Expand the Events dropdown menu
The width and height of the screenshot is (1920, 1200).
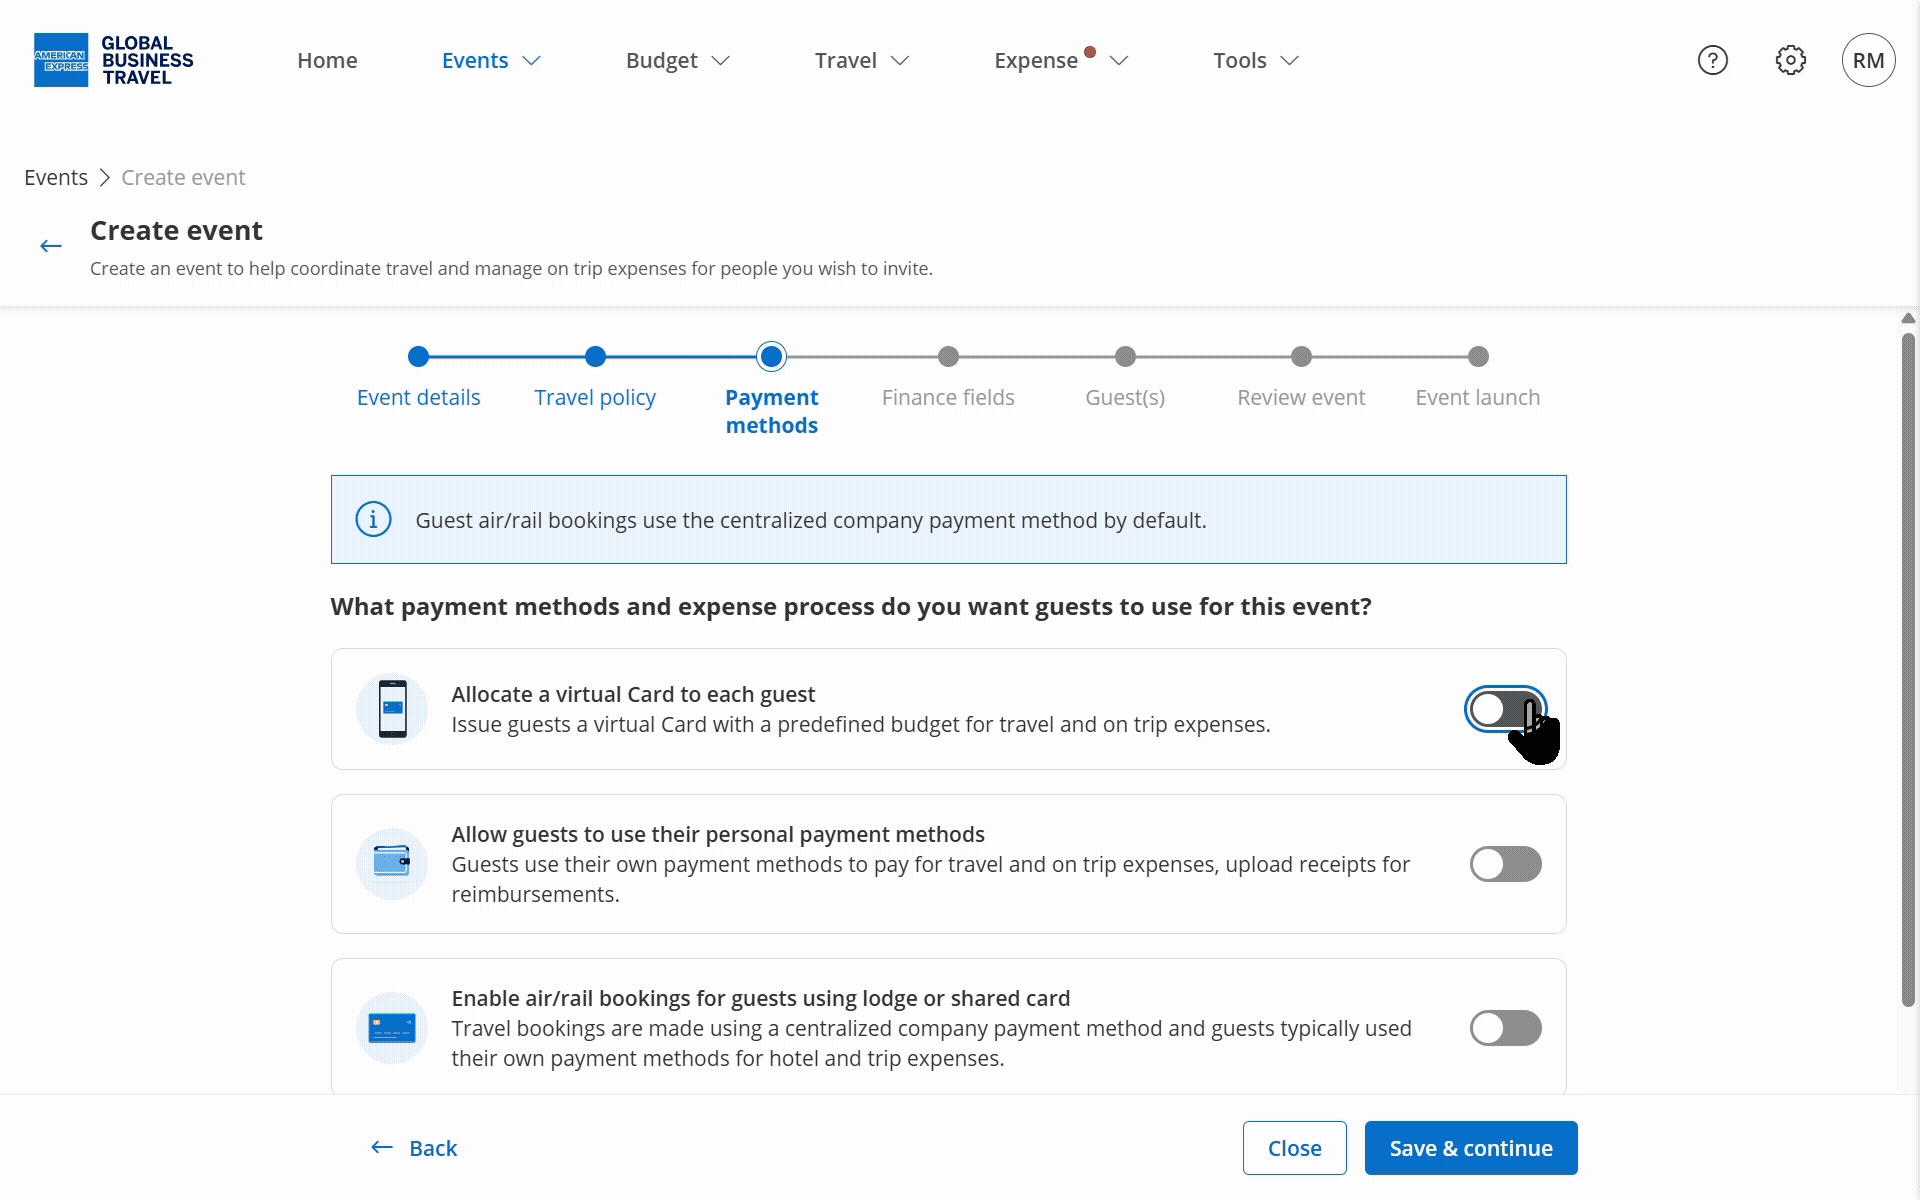[x=491, y=60]
